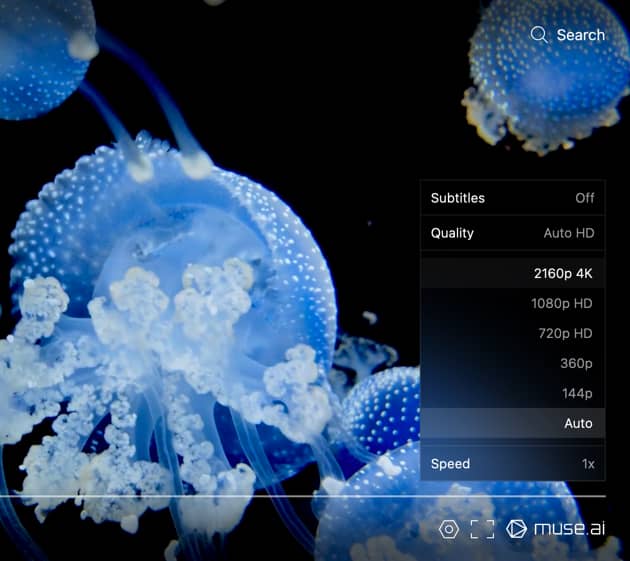Select Auto quality option
The image size is (630, 561).
513,423
